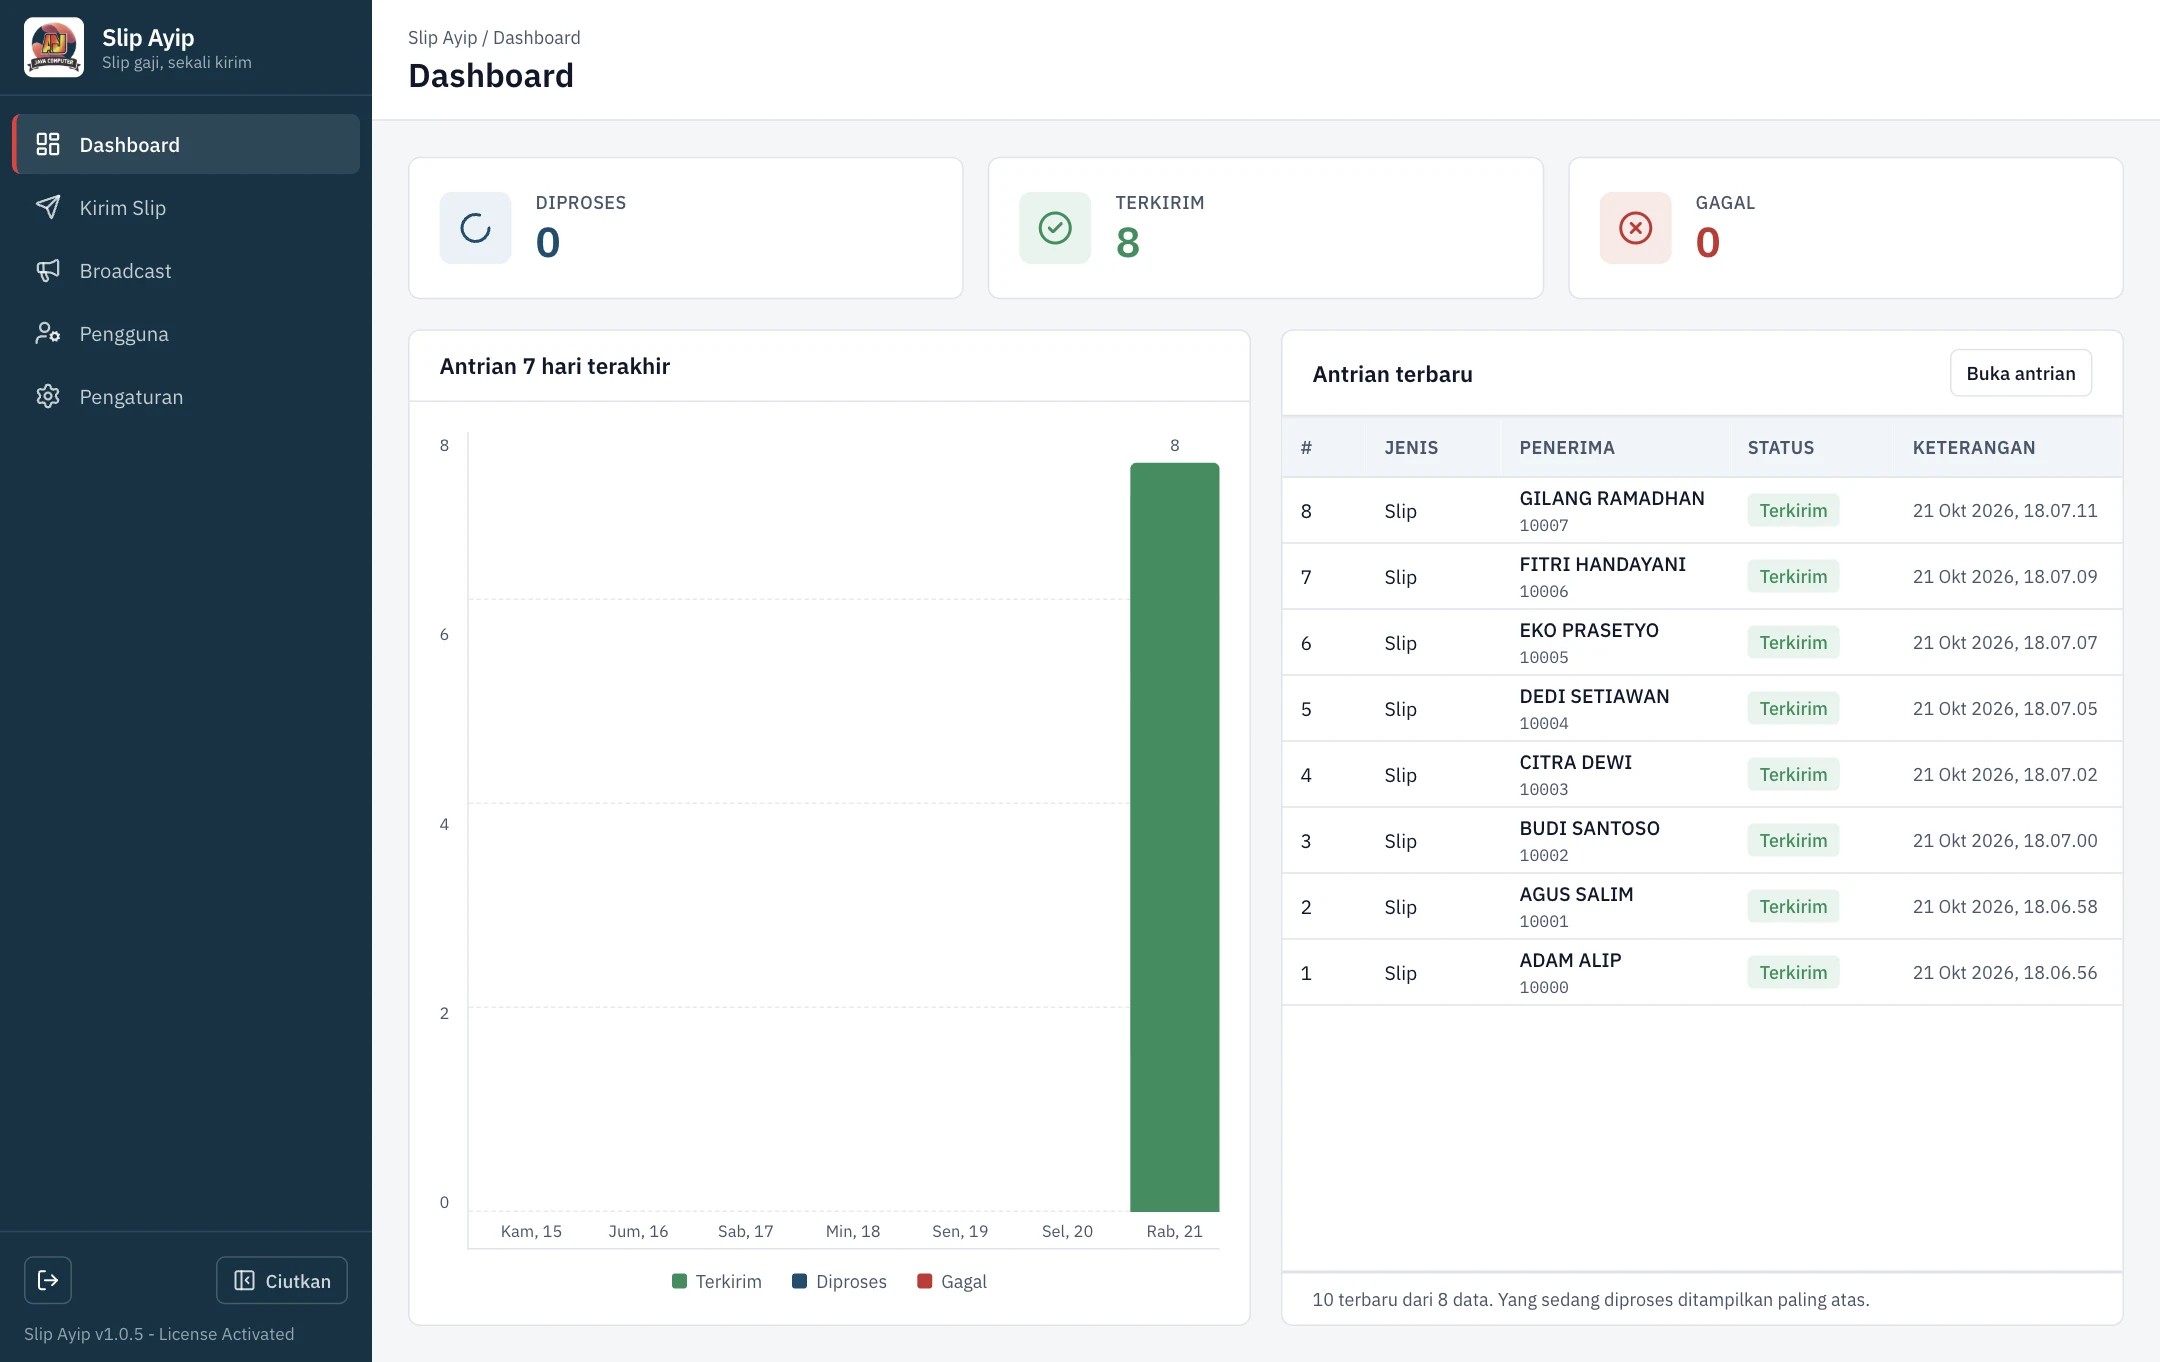
Task: Click the KETERANGAN column header
Action: [1974, 447]
